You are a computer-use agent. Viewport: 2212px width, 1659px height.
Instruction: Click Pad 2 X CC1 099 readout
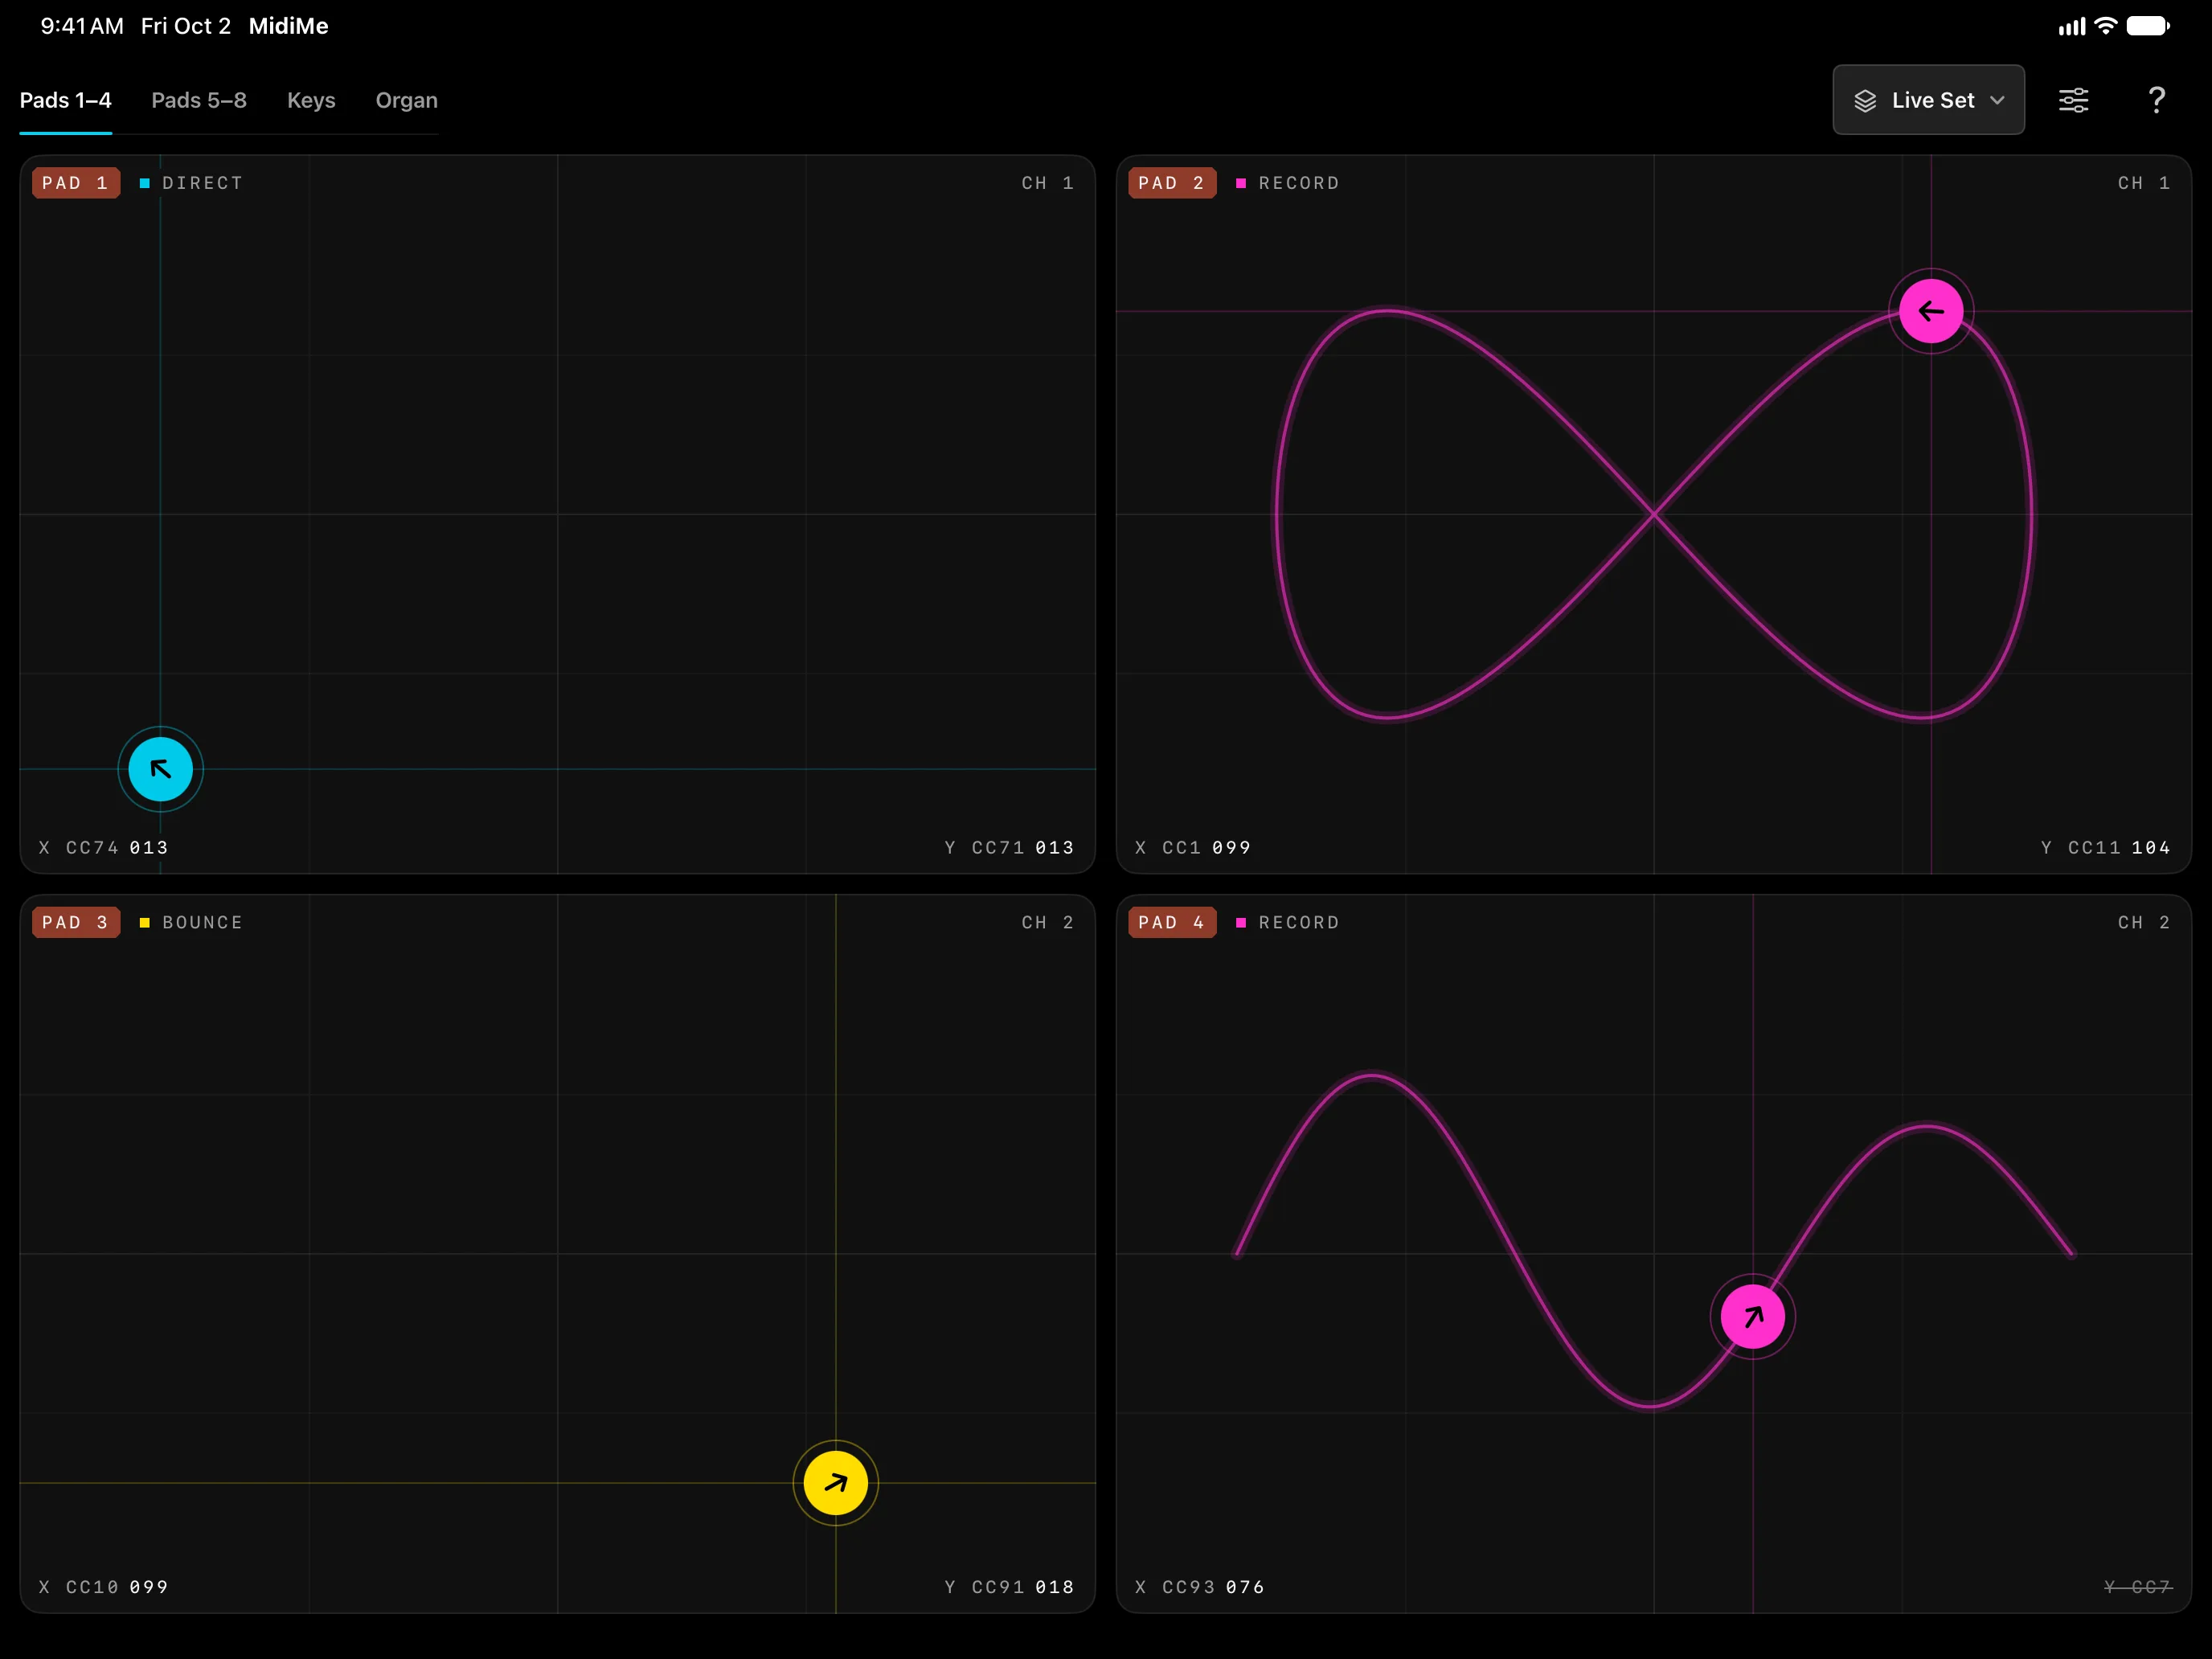(x=1193, y=847)
